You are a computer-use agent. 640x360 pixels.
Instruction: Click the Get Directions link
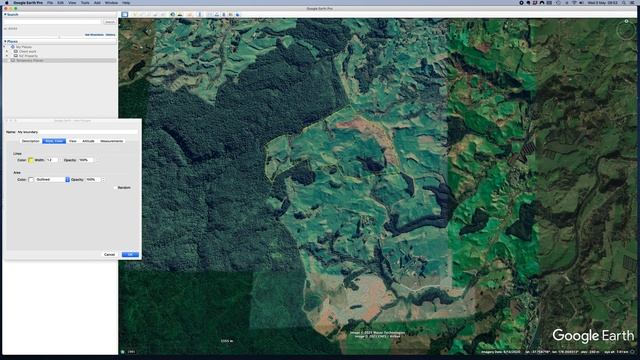94,35
